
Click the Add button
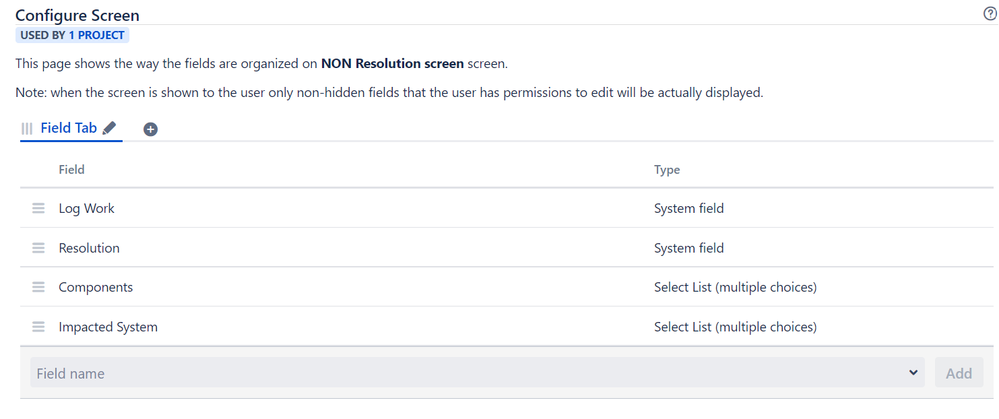click(959, 373)
